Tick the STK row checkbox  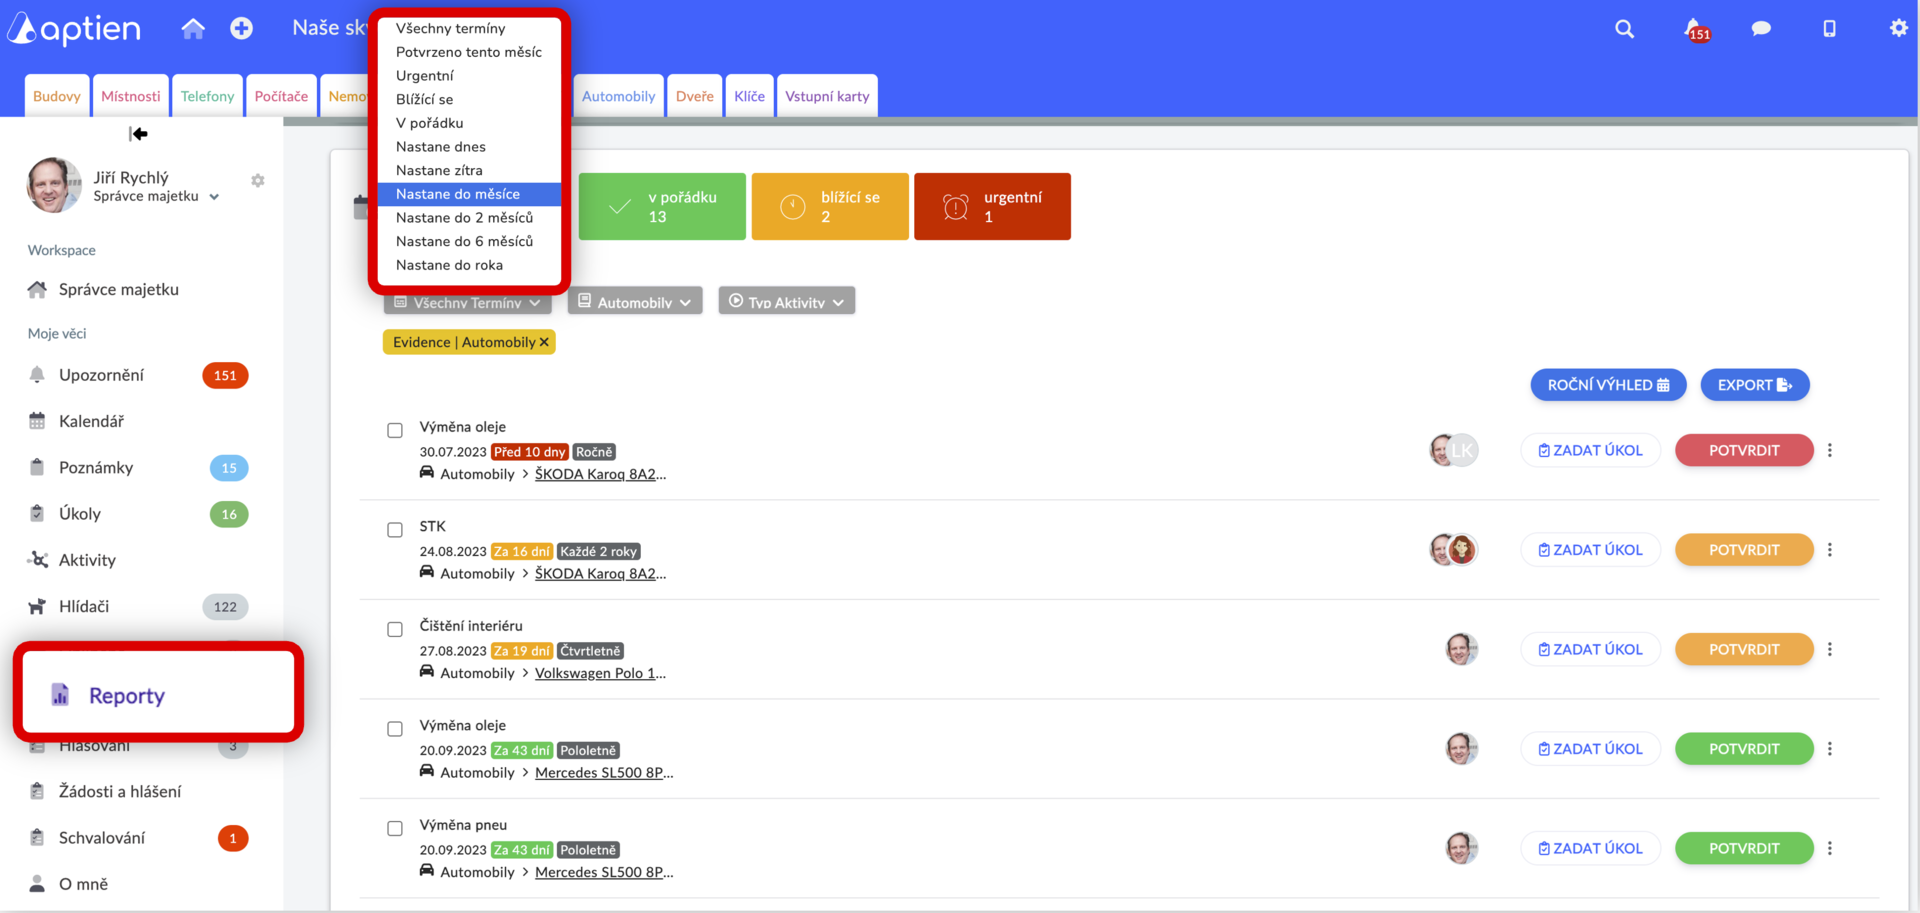(395, 530)
